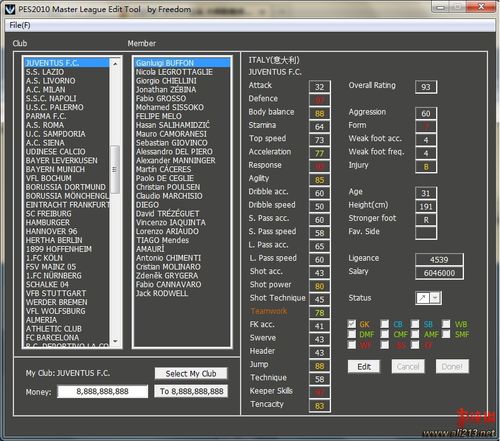Select BORUSSIA DORTMUND in club list

tap(66, 187)
